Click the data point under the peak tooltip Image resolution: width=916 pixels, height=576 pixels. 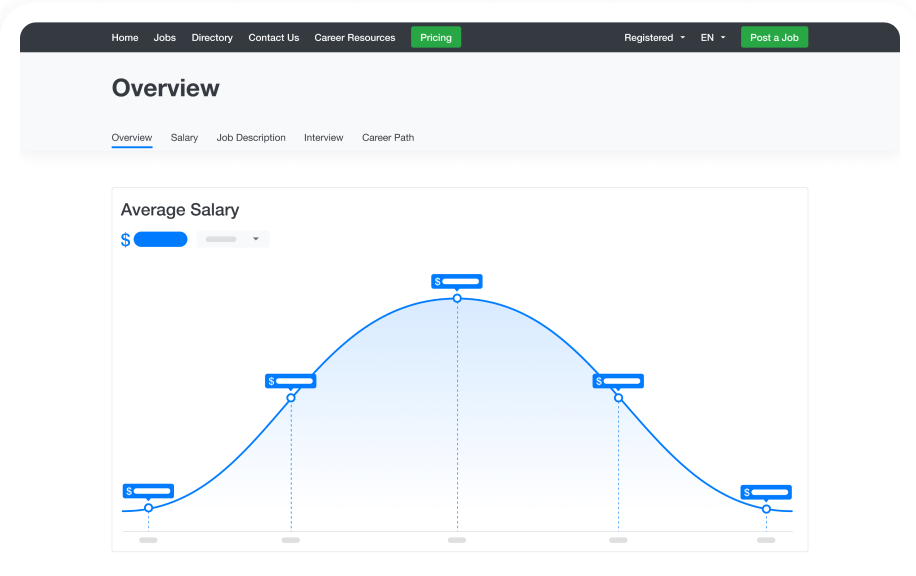tap(457, 297)
